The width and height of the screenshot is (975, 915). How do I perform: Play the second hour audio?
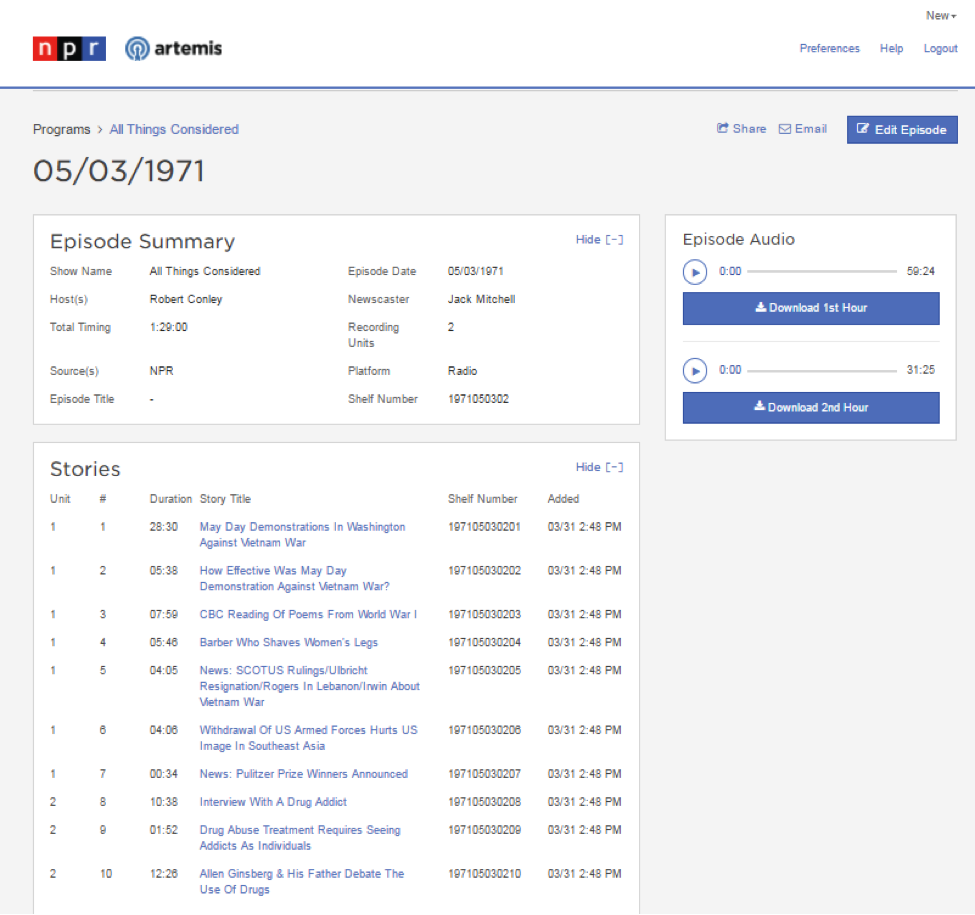(694, 370)
